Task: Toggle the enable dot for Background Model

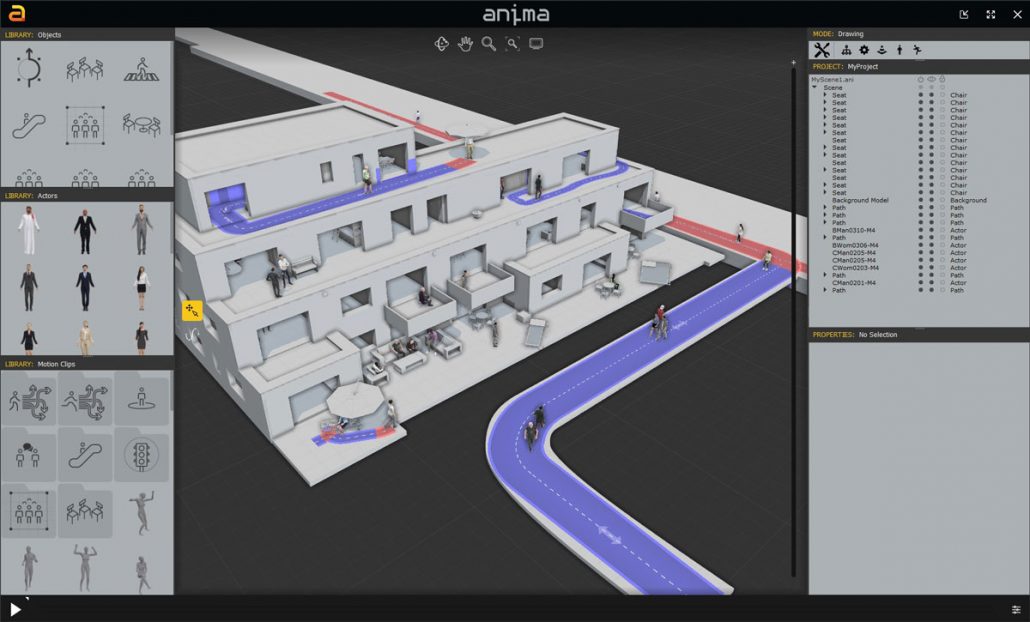Action: [x=920, y=200]
